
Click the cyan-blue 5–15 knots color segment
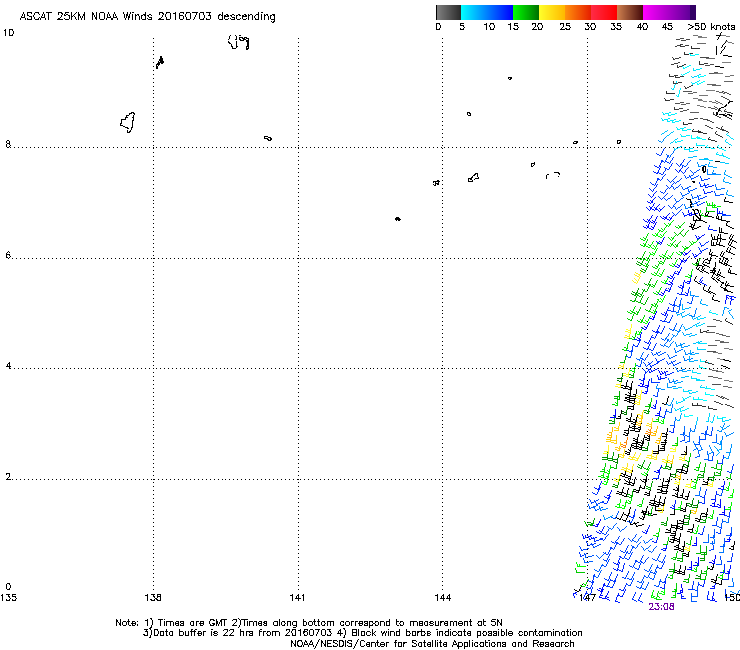[x=487, y=12]
